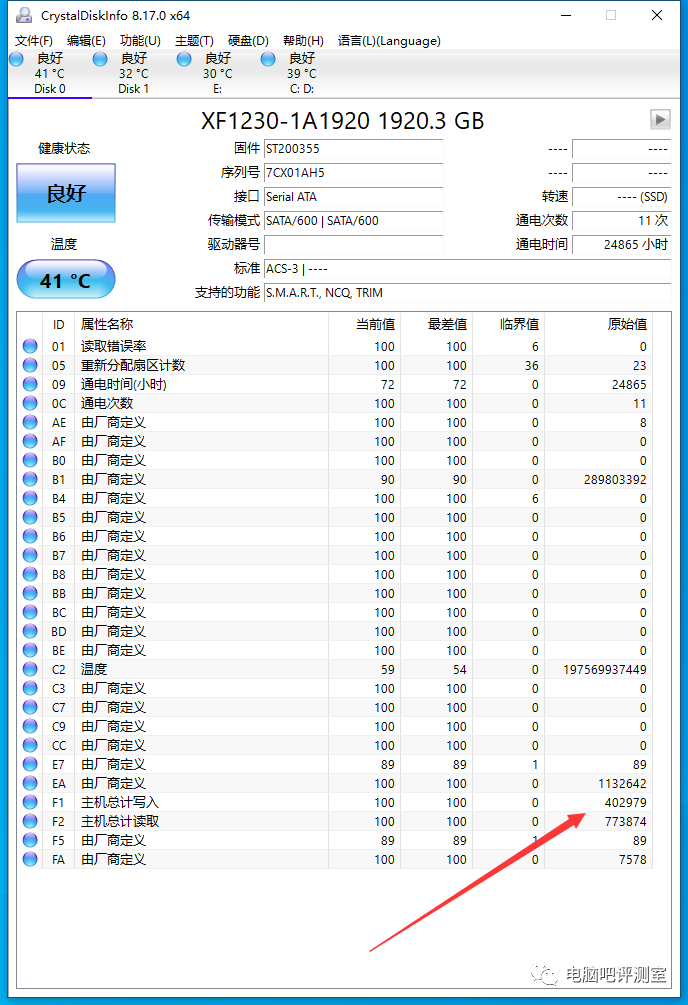Click status orb for attribute C2 温度 row
This screenshot has height=1005, width=688.
click(30, 669)
